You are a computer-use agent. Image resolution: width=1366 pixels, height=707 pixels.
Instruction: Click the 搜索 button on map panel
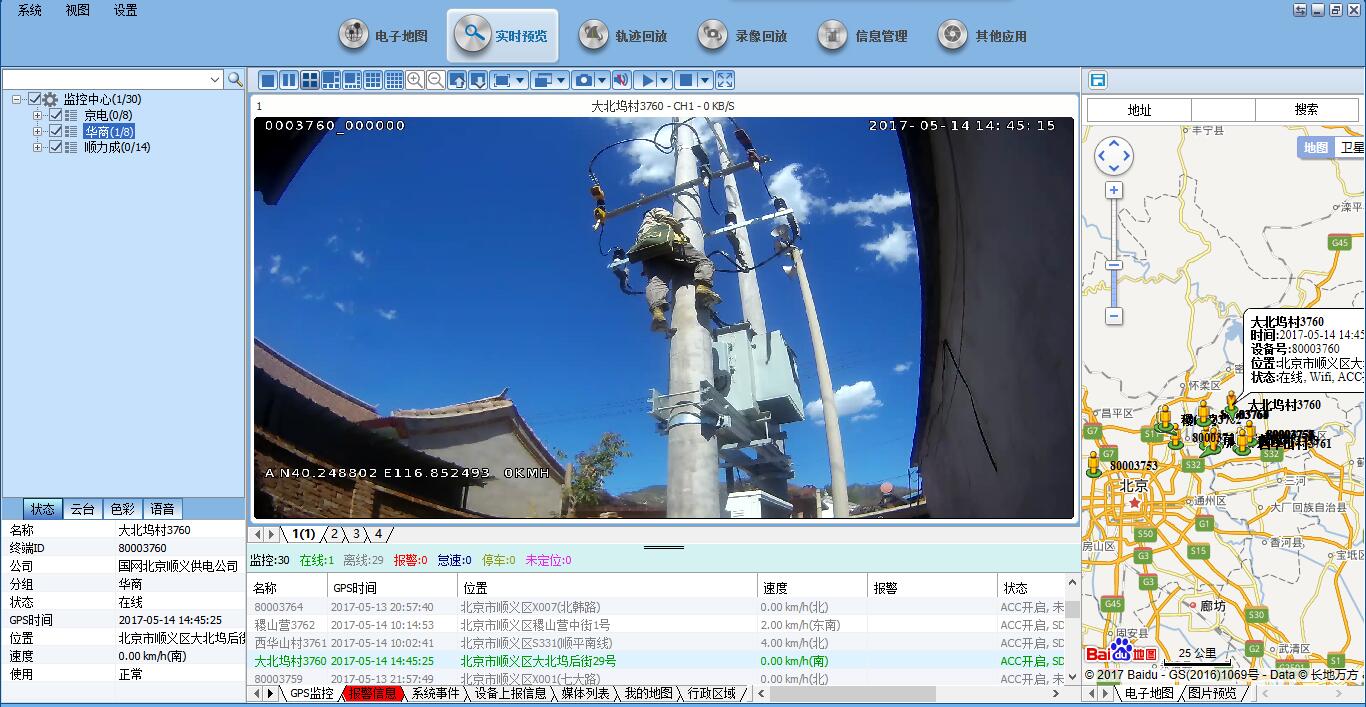coord(1306,110)
